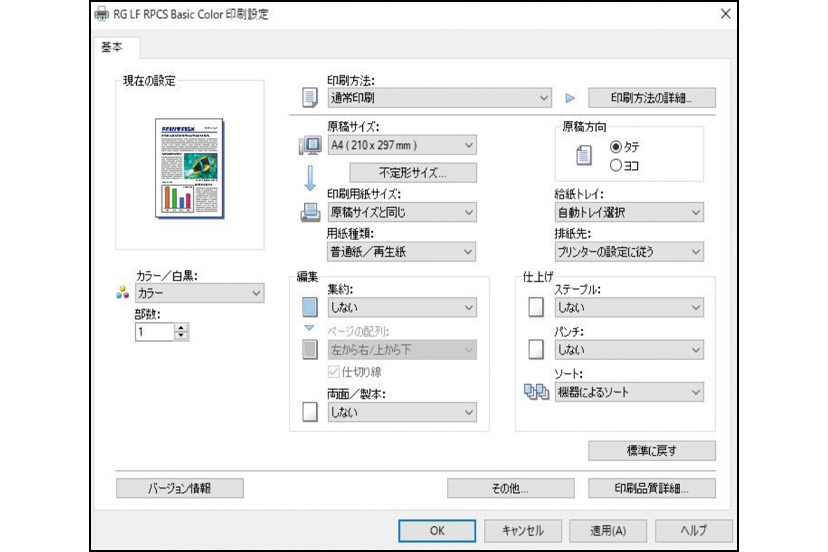
Task: Click the grey page layout icon beside ページの配列
Action: tap(310, 349)
